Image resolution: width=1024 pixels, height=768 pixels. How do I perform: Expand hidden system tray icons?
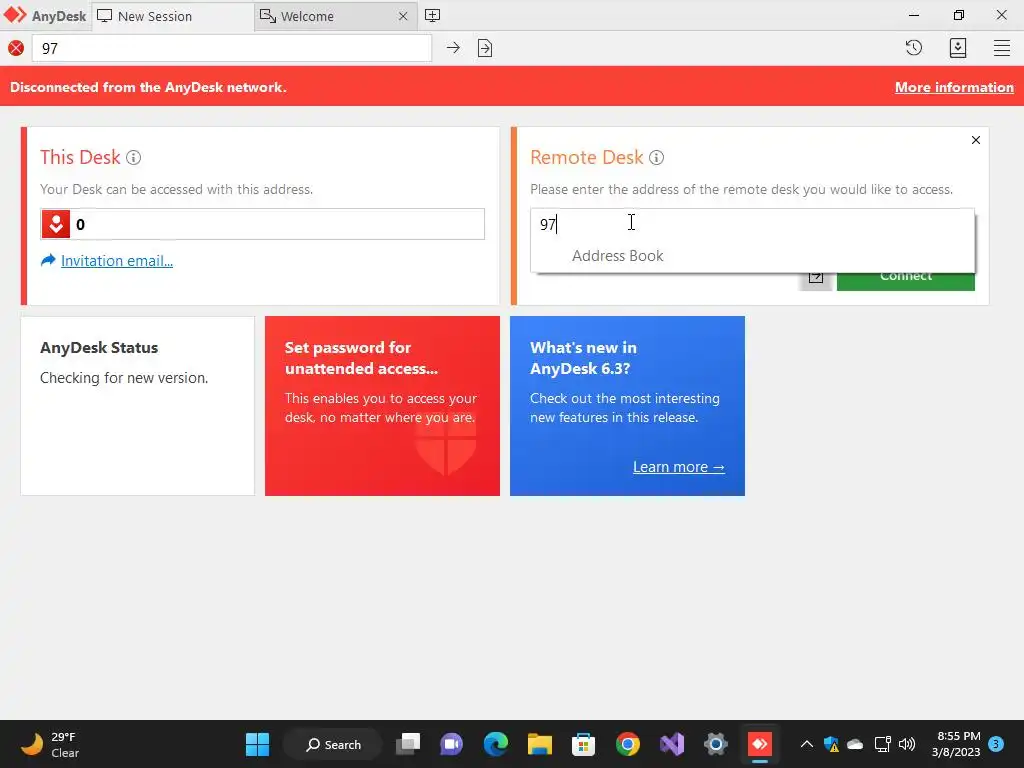(807, 744)
